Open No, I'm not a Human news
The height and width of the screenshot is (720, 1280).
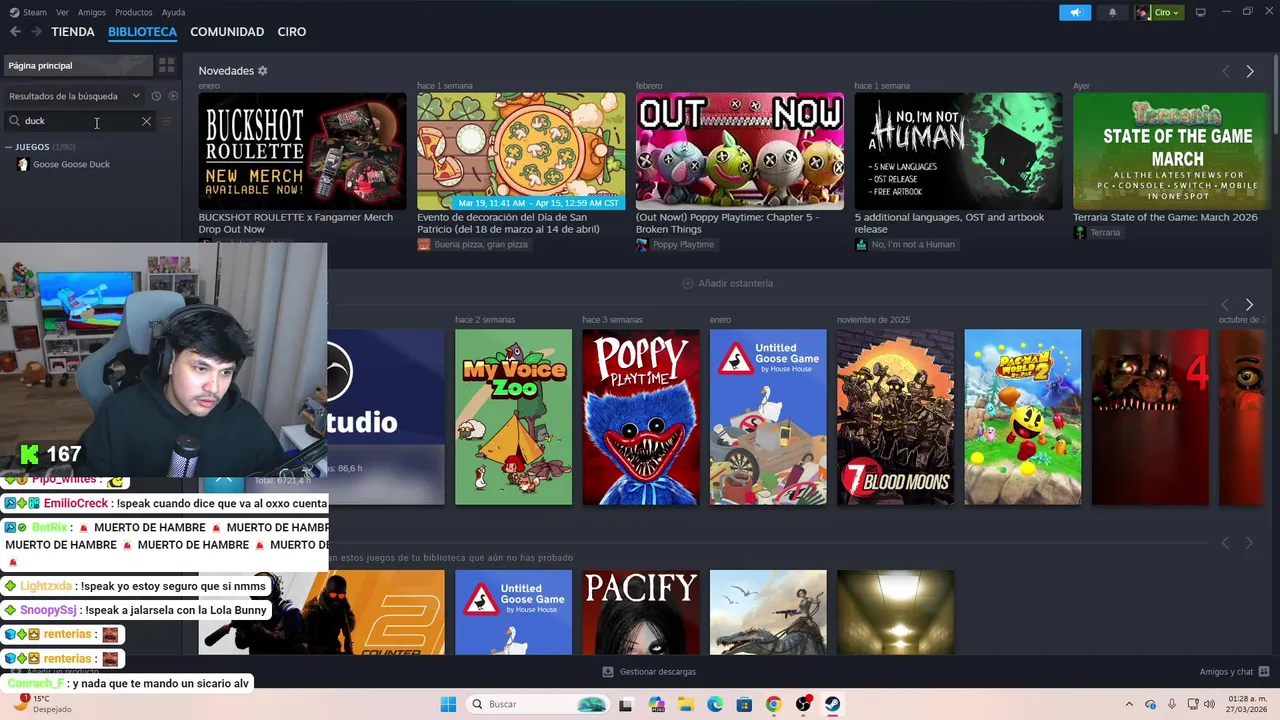pyautogui.click(x=958, y=151)
